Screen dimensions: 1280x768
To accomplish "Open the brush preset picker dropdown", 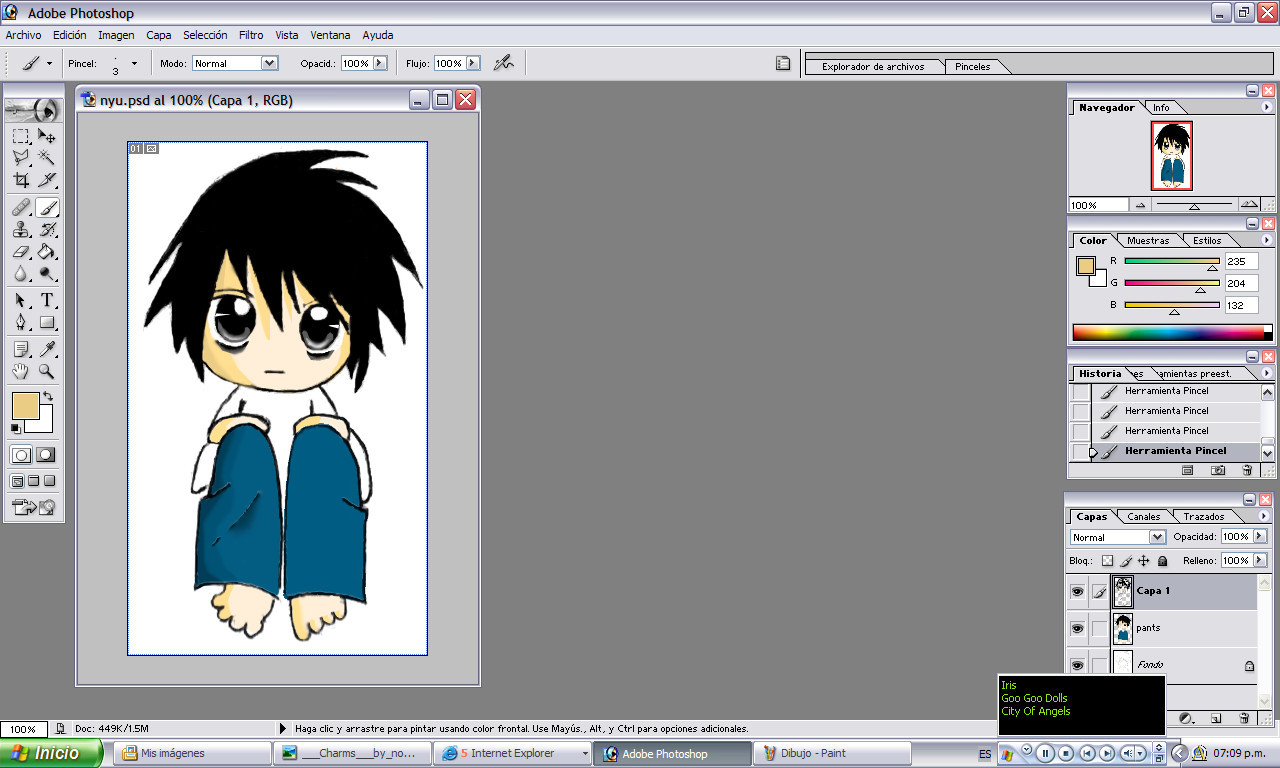I will [x=134, y=63].
